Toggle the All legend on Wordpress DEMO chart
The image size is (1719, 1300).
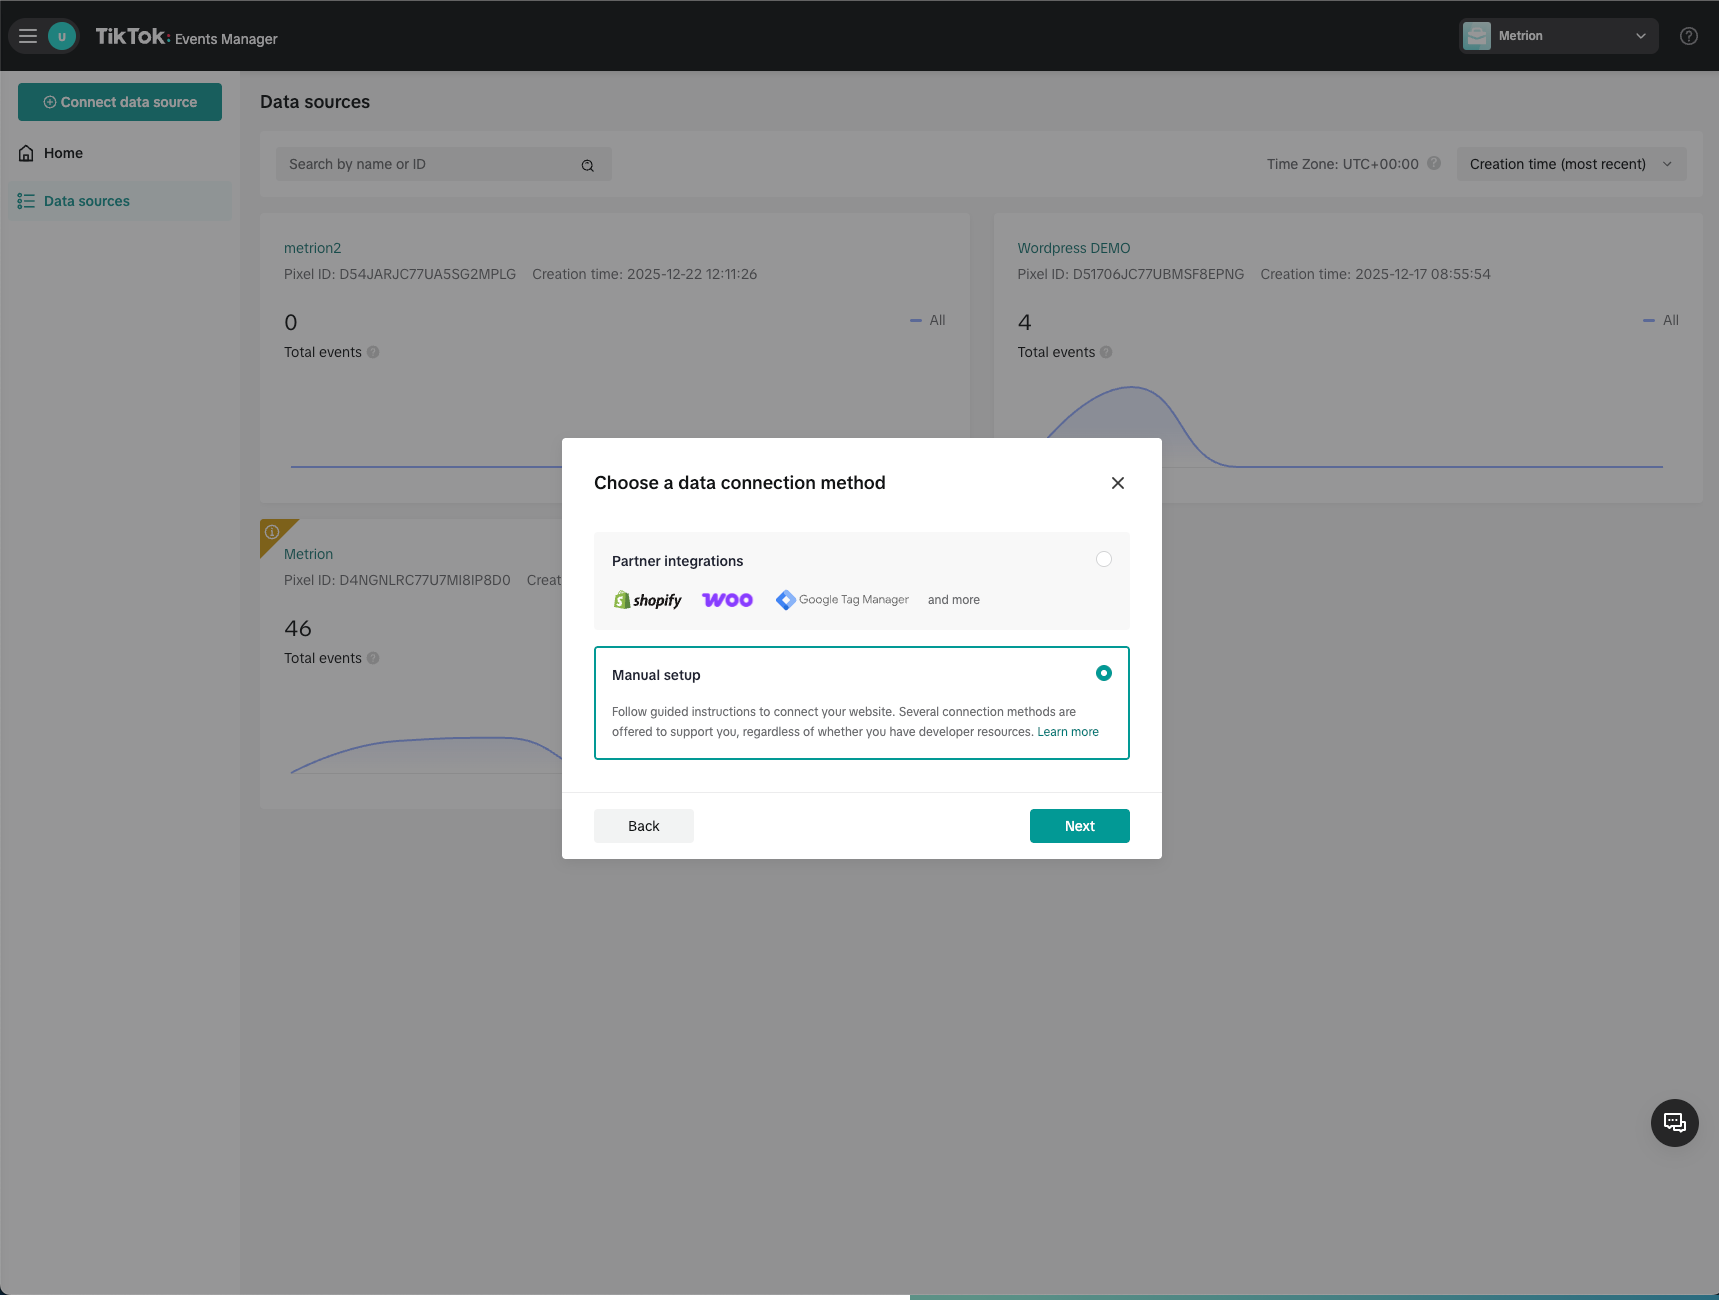click(x=1661, y=320)
